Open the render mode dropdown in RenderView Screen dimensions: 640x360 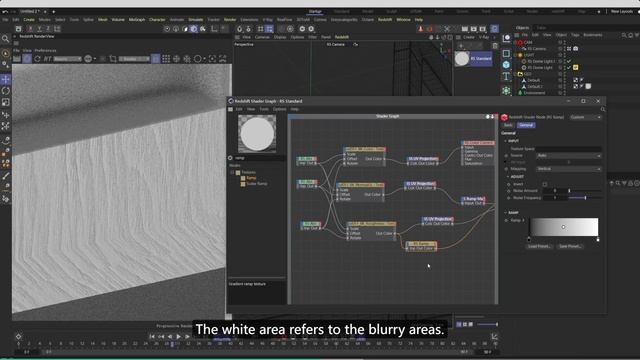(67, 59)
